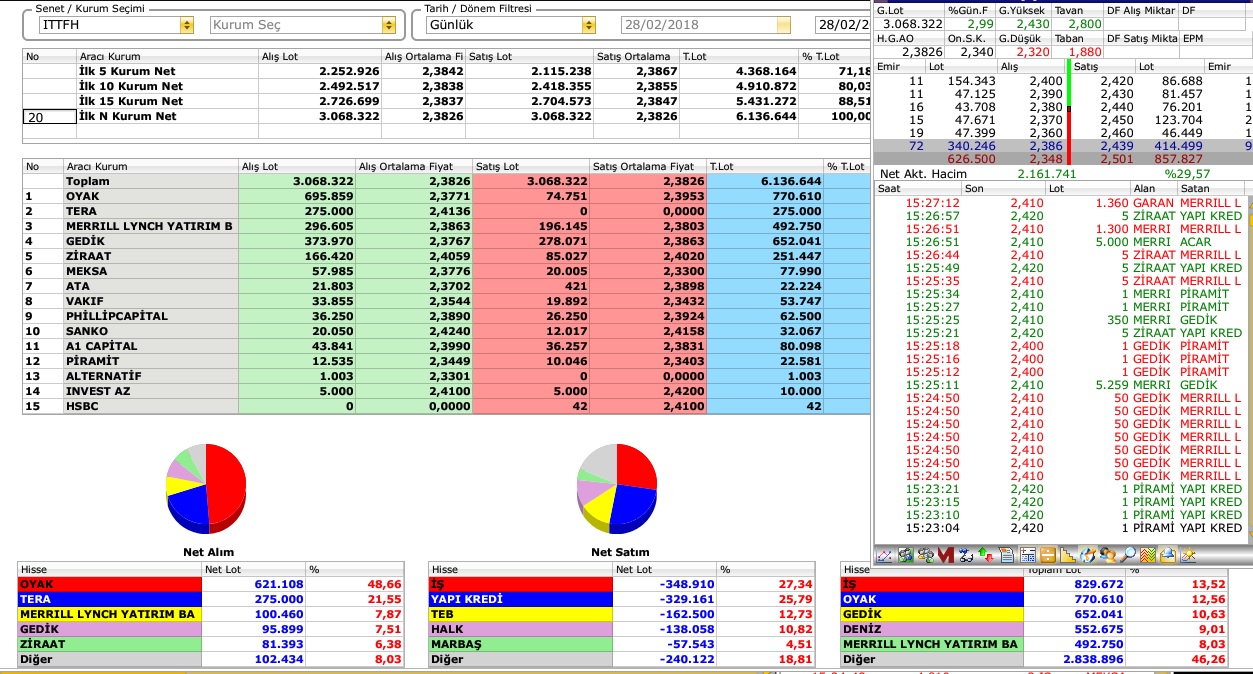Screen dimensions: 1253x674
Task: Click the yellow staircase icon
Action: tap(1068, 555)
